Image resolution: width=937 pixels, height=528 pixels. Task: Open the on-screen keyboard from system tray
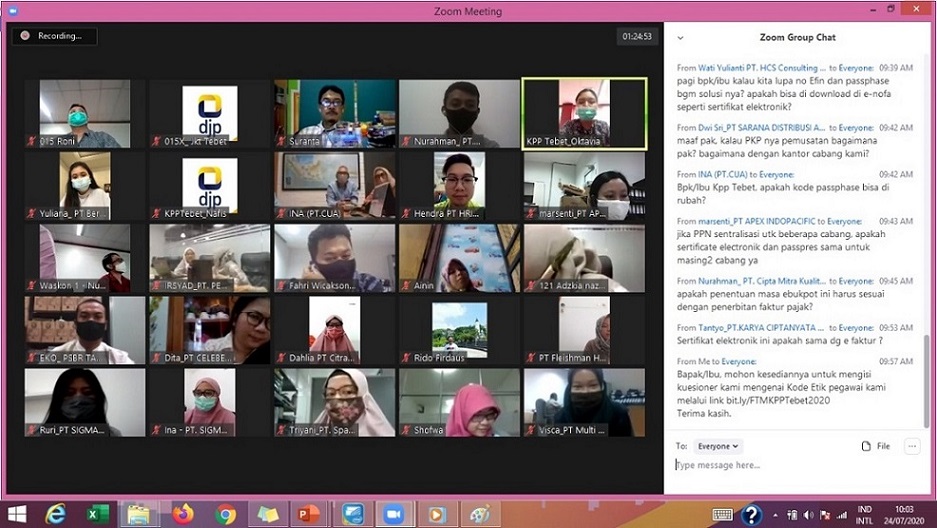(722, 514)
